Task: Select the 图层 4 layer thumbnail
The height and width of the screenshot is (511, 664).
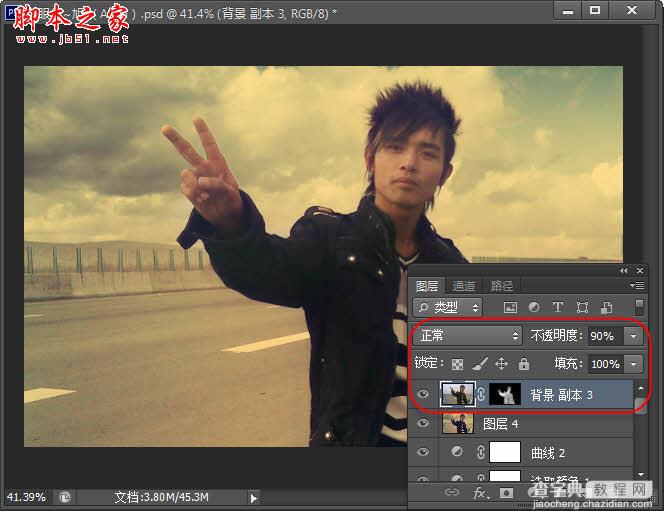Action: (457, 423)
